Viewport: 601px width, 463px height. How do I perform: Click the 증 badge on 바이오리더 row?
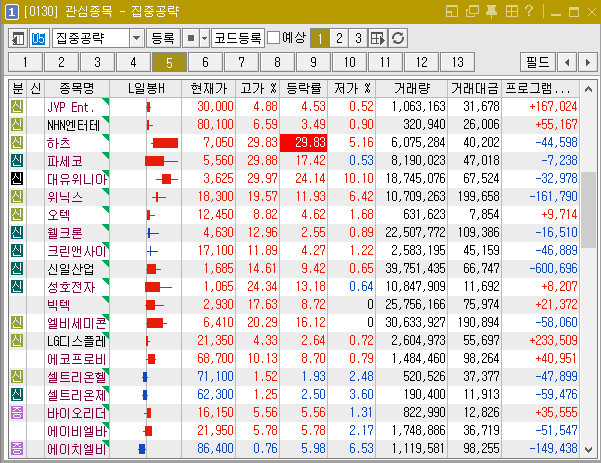[17, 412]
